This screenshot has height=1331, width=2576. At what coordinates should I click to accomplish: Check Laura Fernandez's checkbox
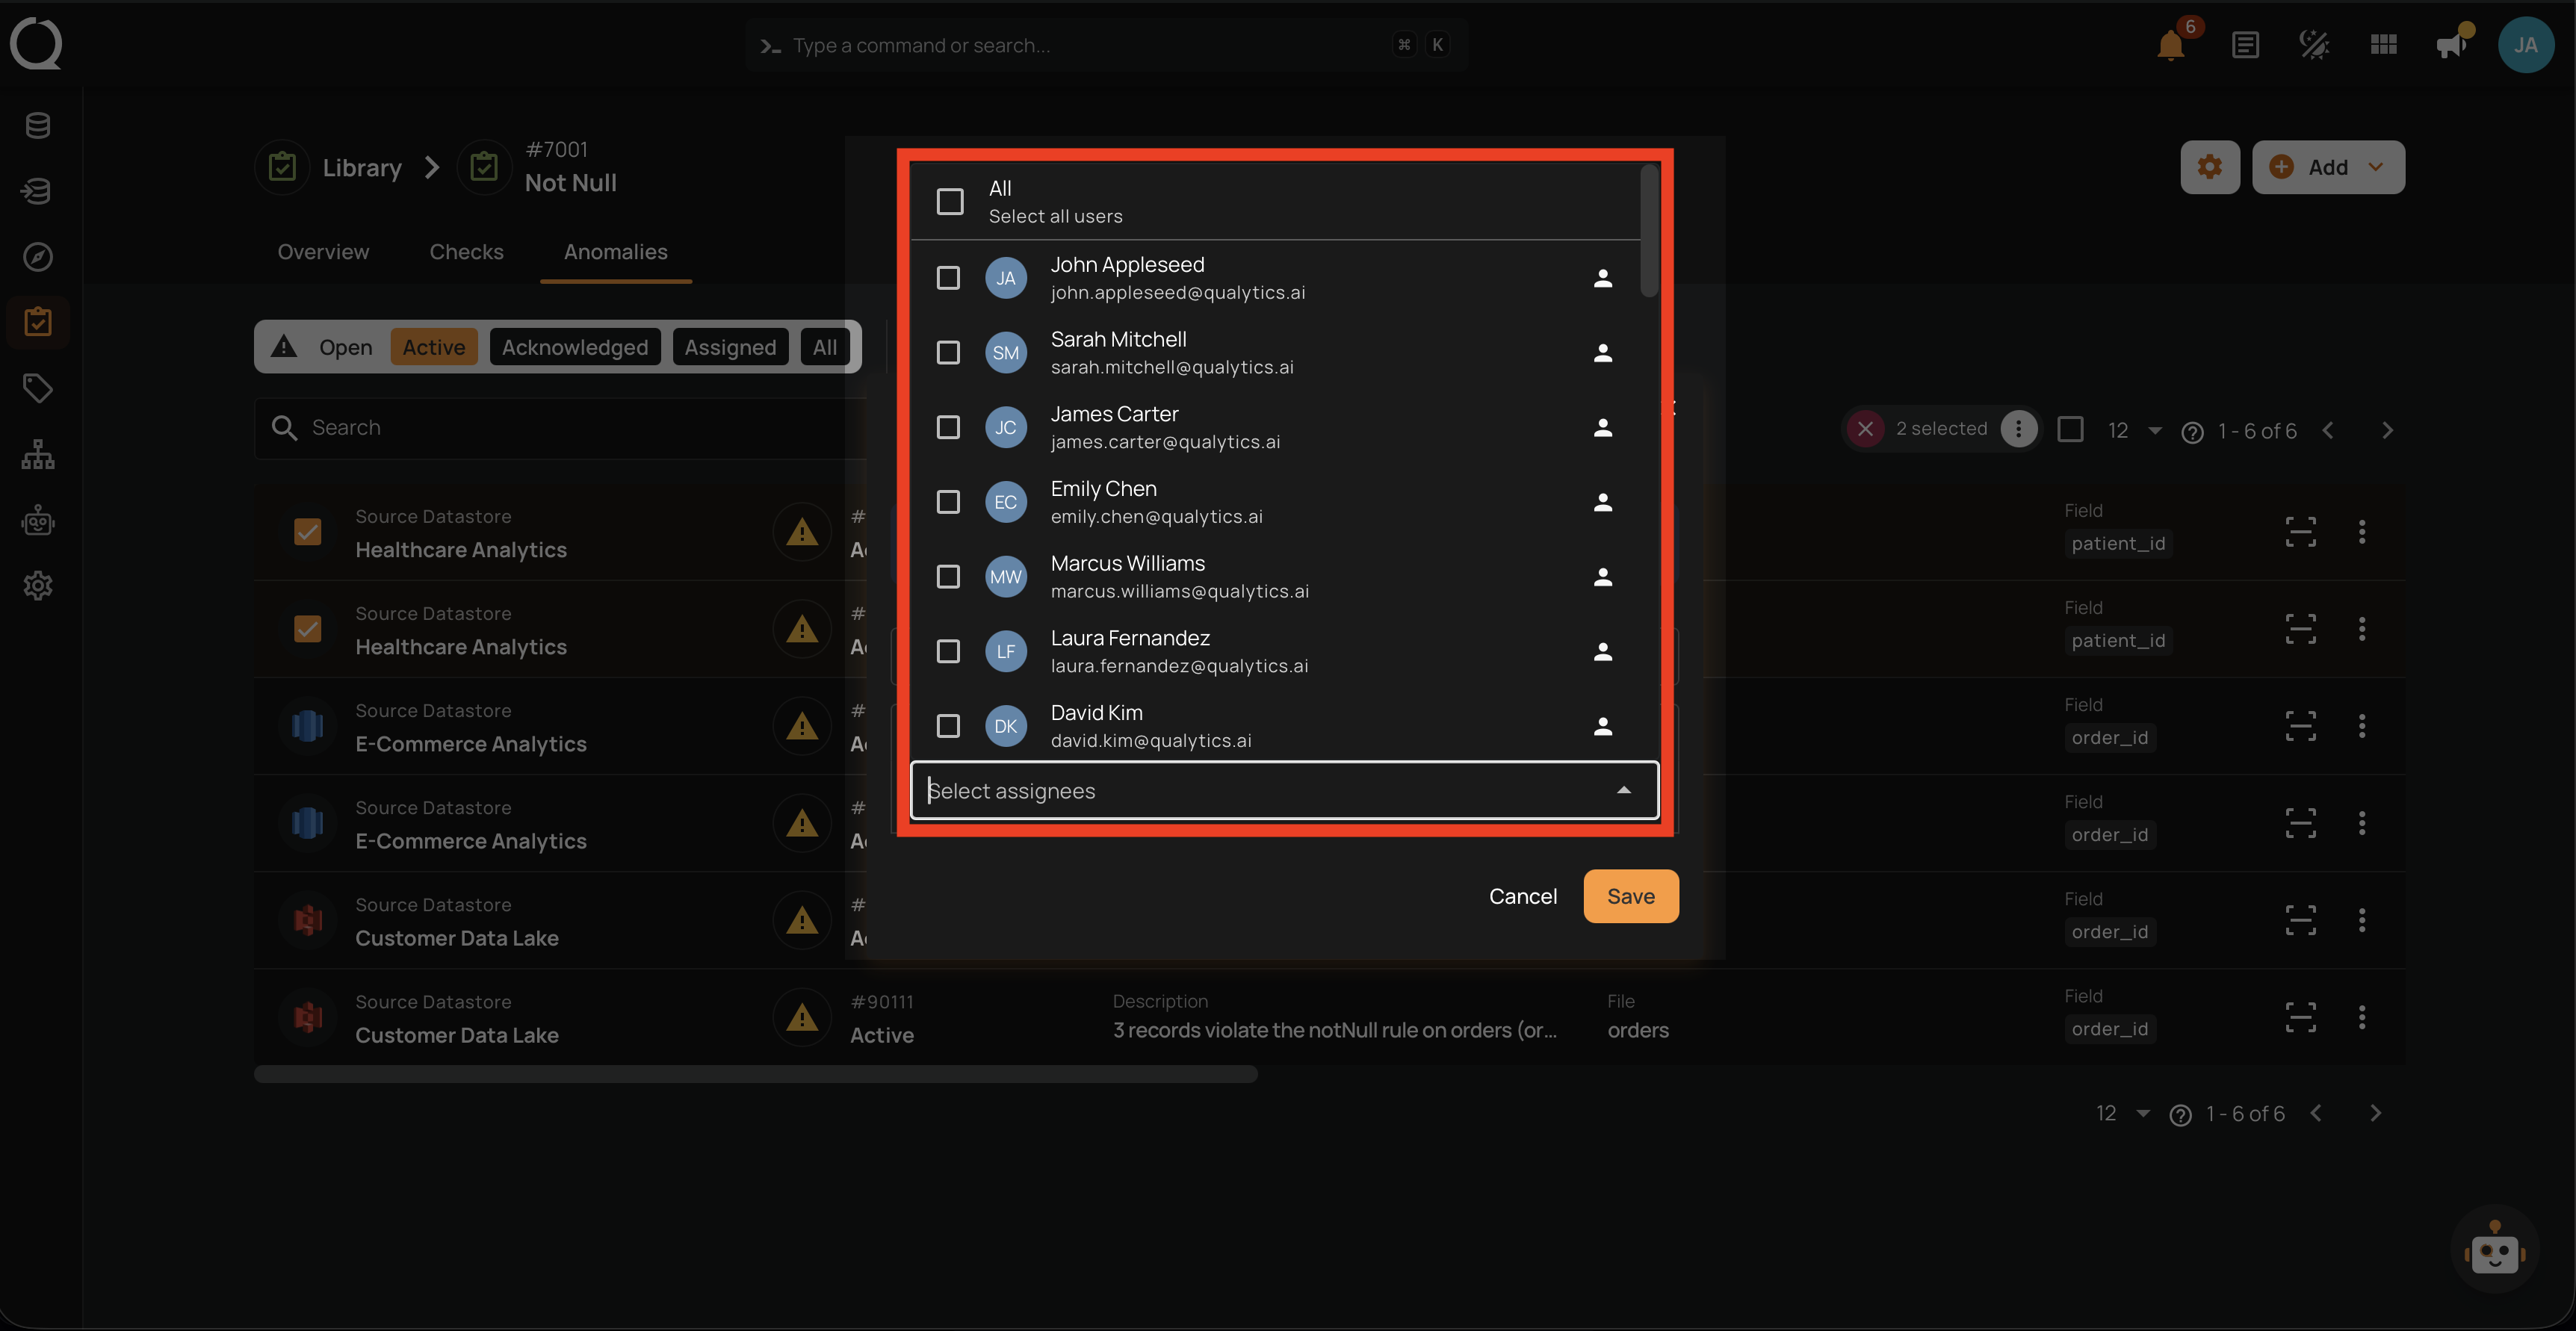click(948, 651)
